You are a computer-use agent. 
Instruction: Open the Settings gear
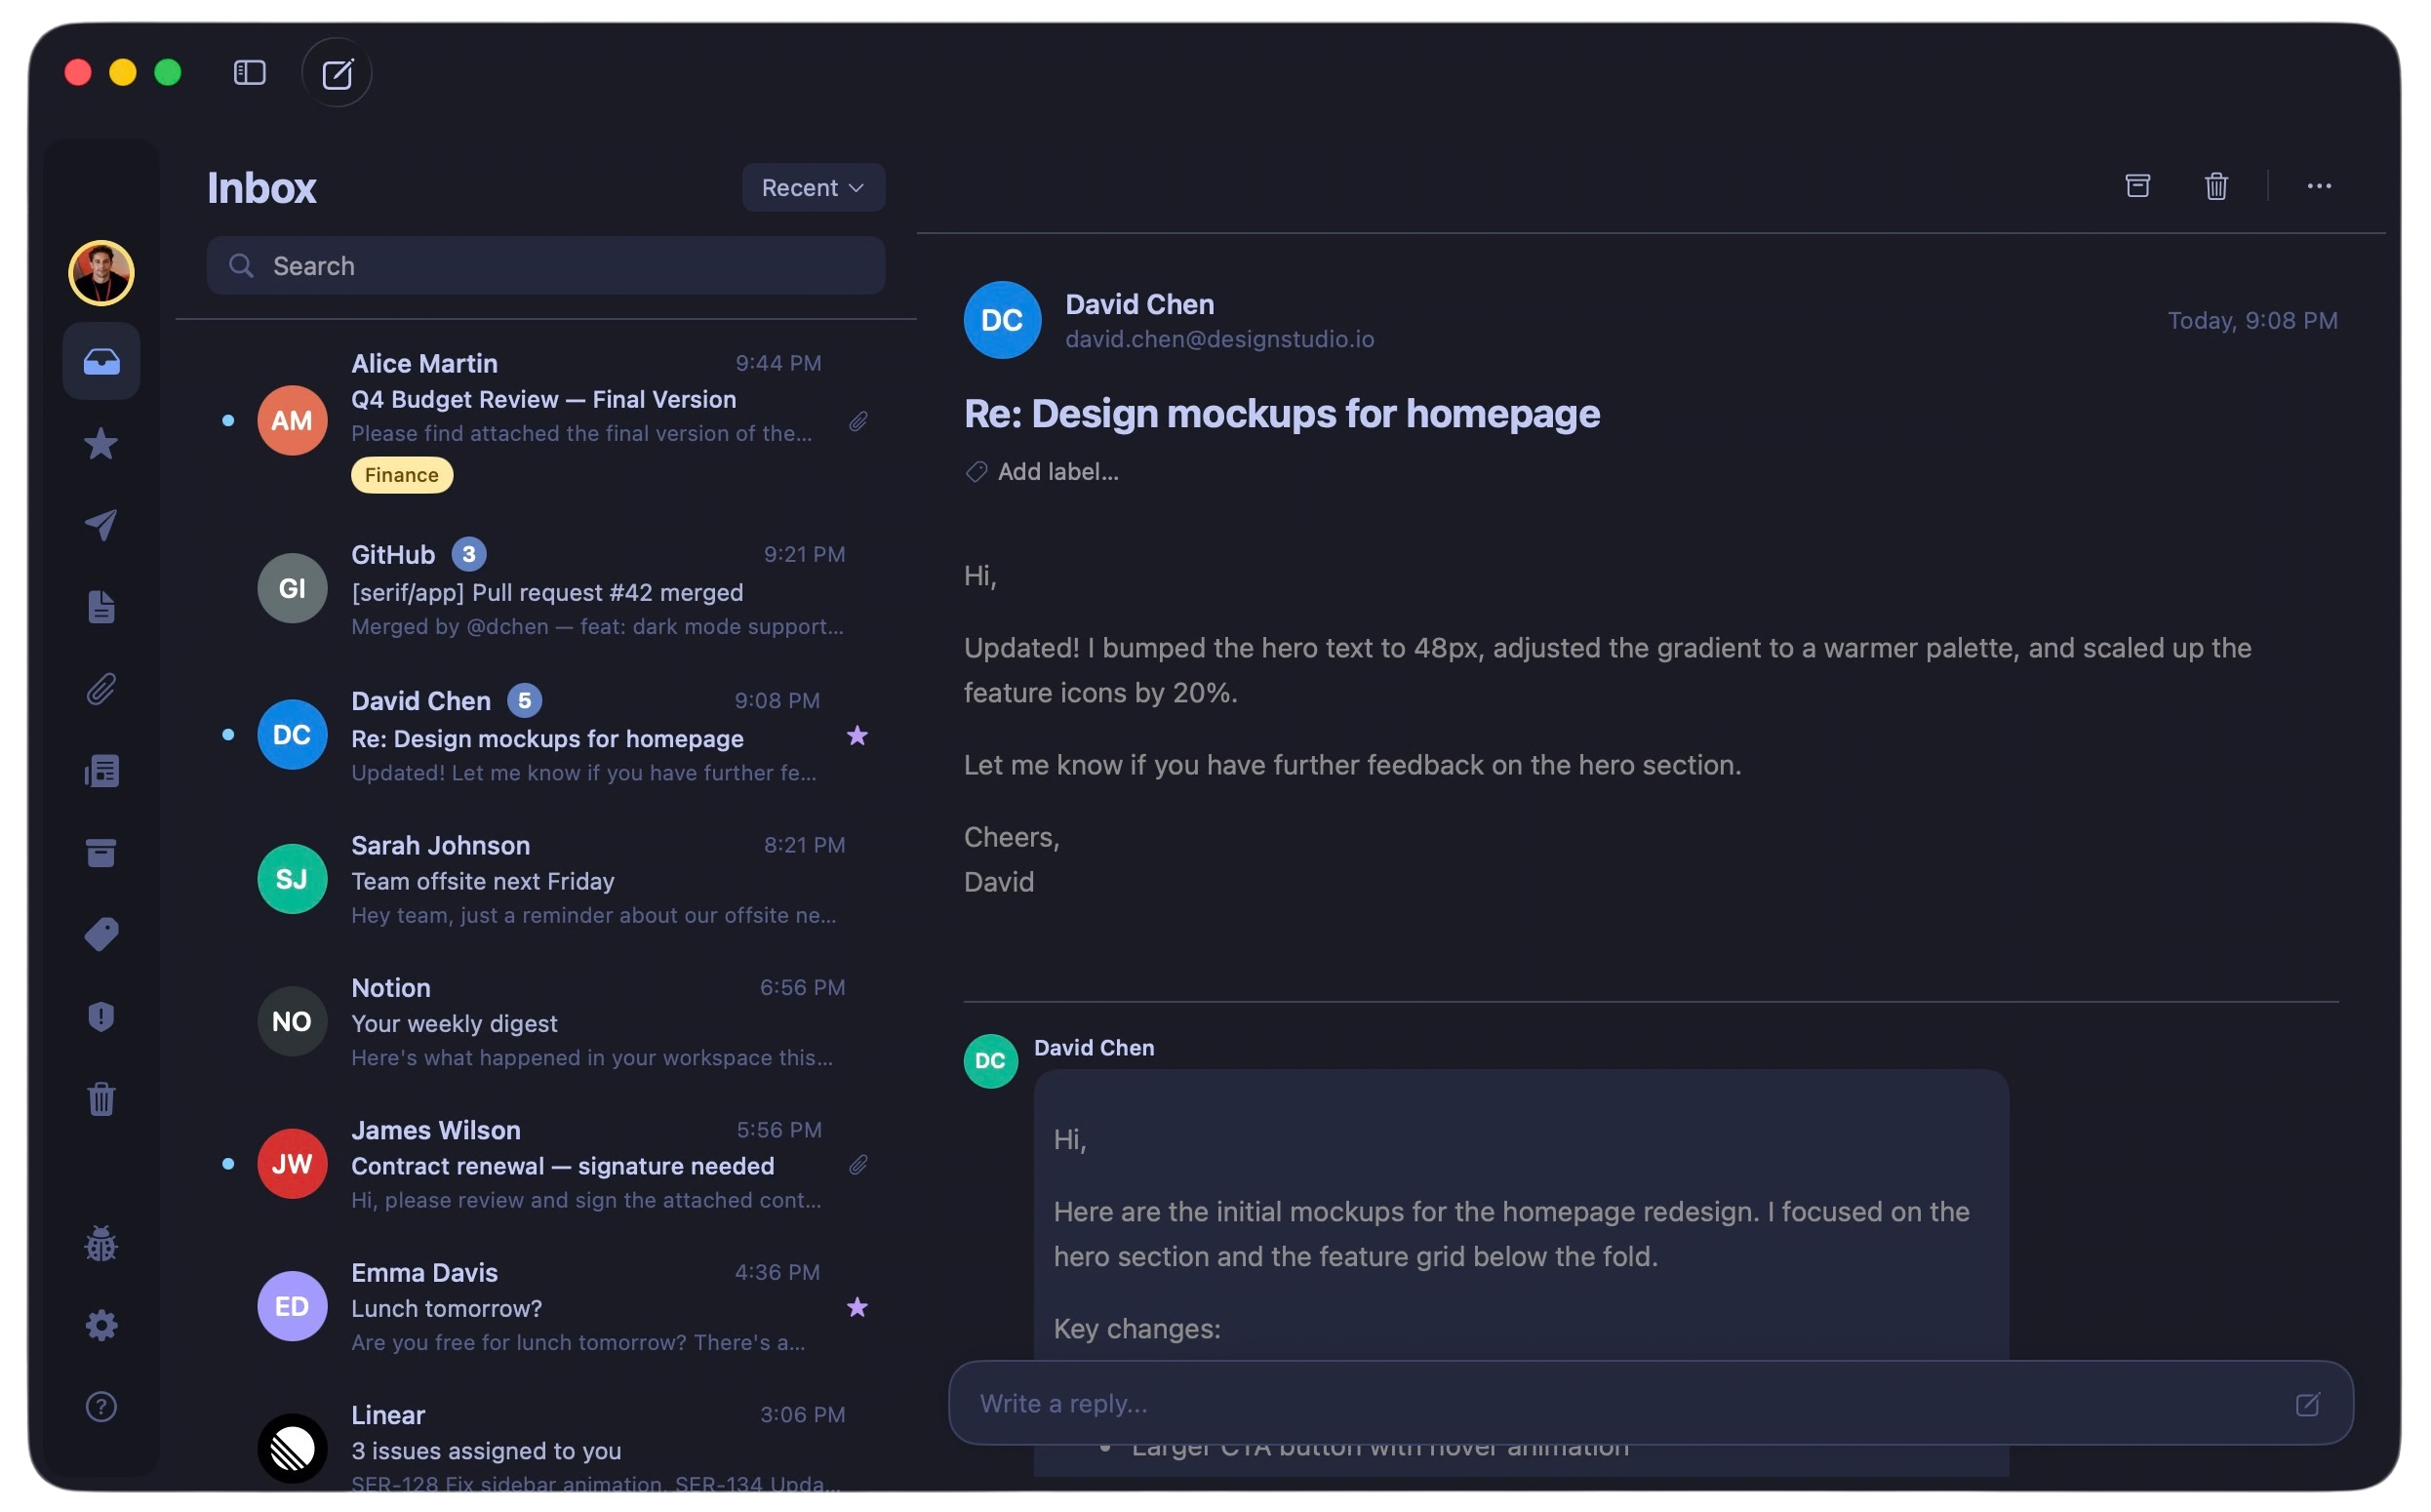pos(100,1324)
